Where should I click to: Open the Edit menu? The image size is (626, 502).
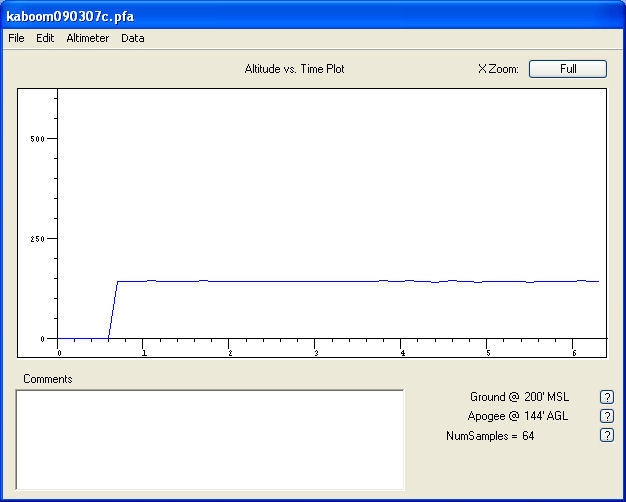(45, 38)
